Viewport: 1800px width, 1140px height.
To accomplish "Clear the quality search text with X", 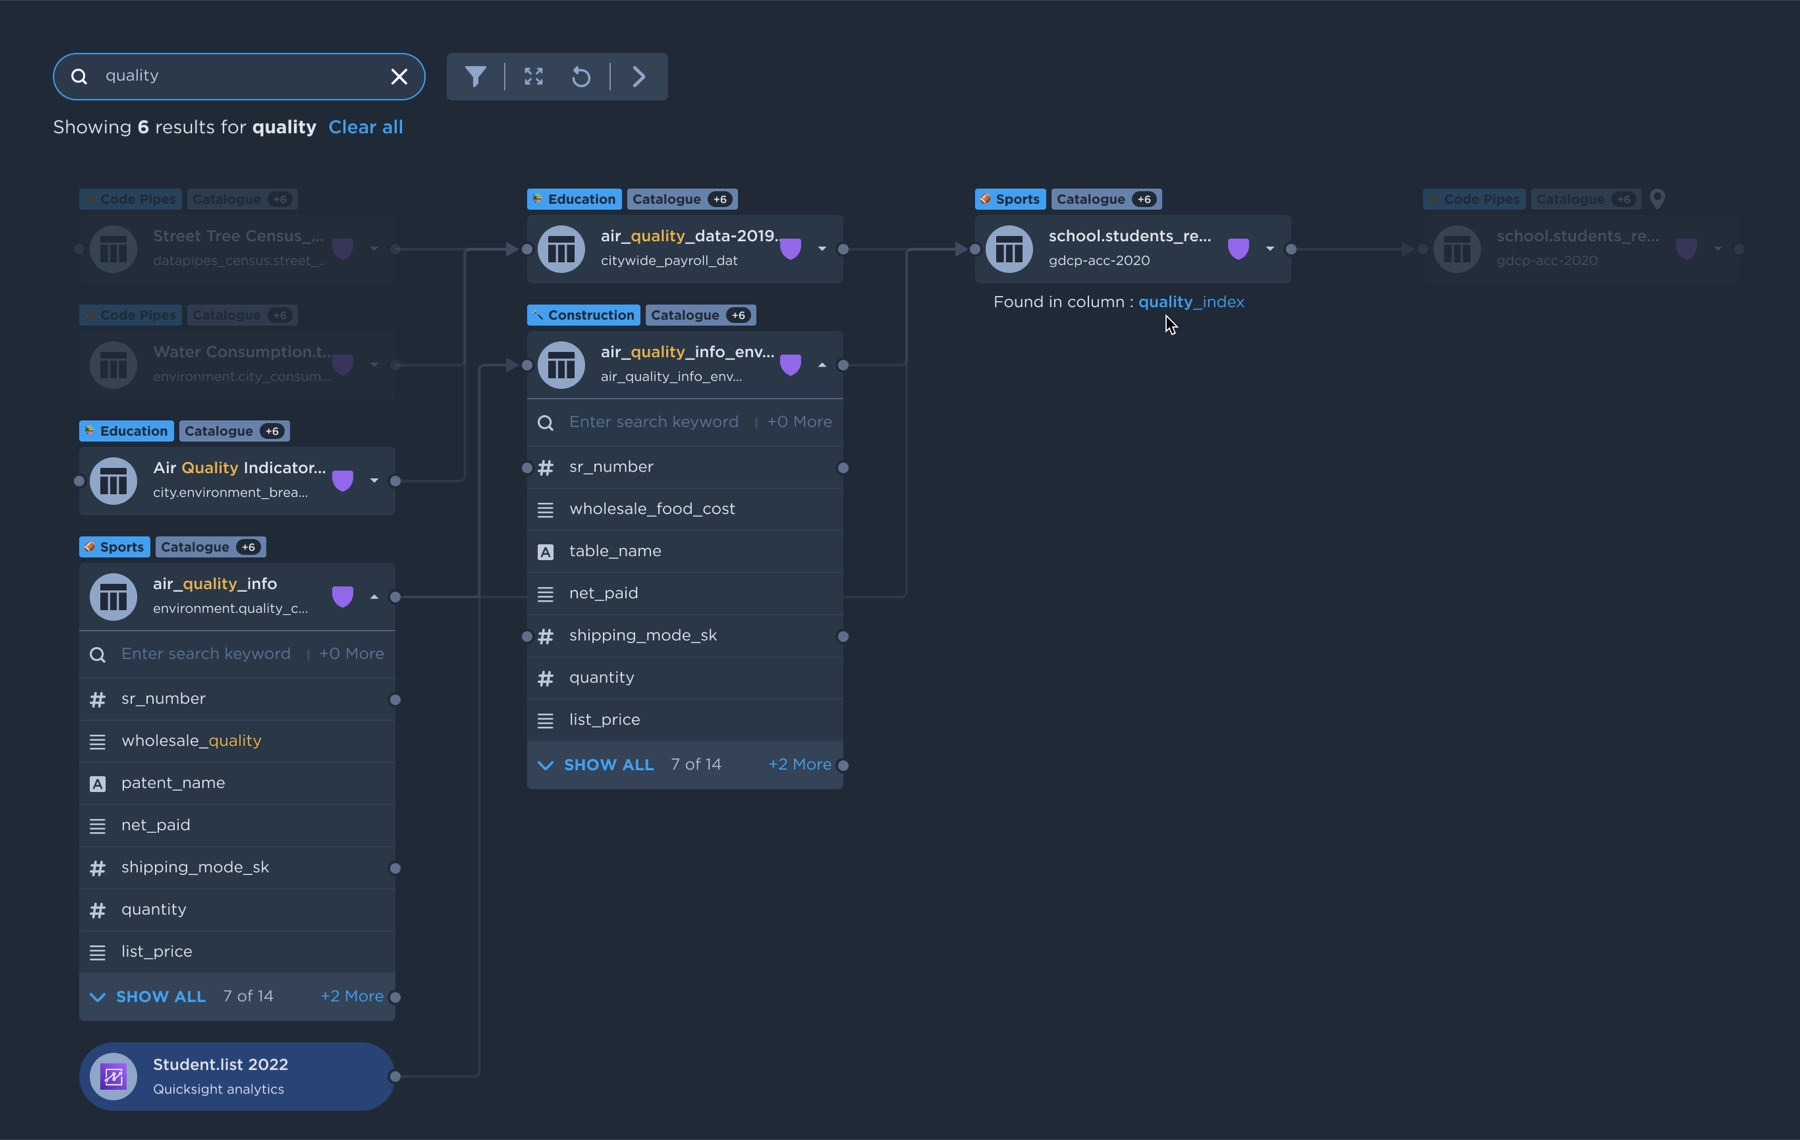I will point(399,76).
